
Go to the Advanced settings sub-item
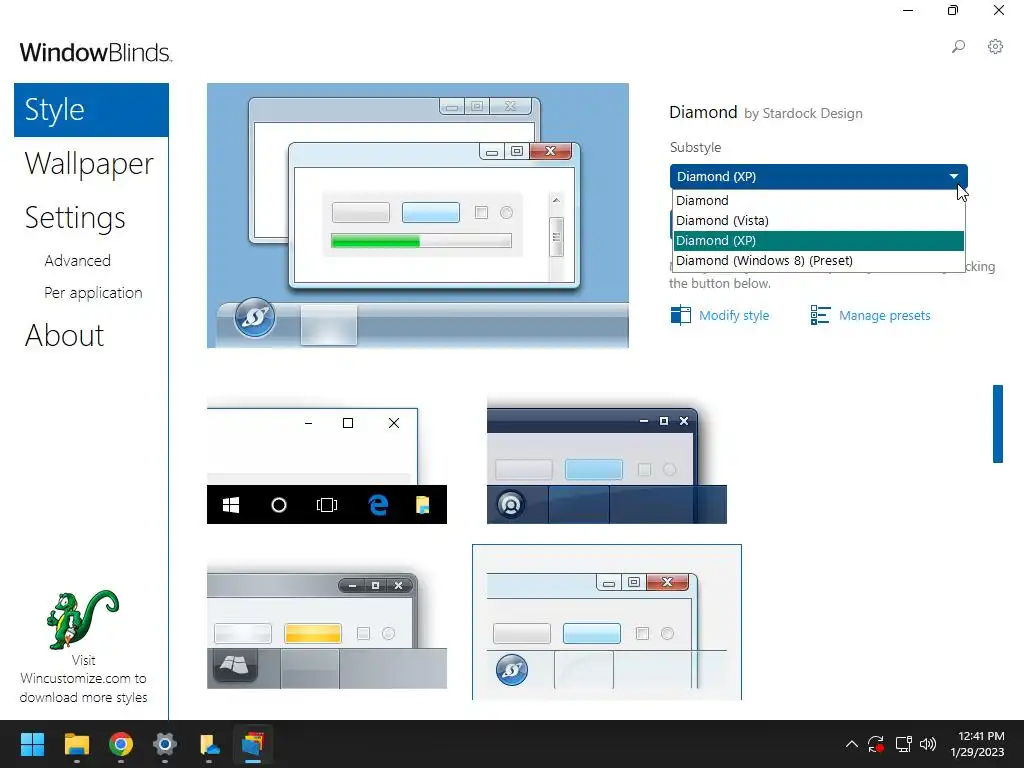click(x=78, y=261)
